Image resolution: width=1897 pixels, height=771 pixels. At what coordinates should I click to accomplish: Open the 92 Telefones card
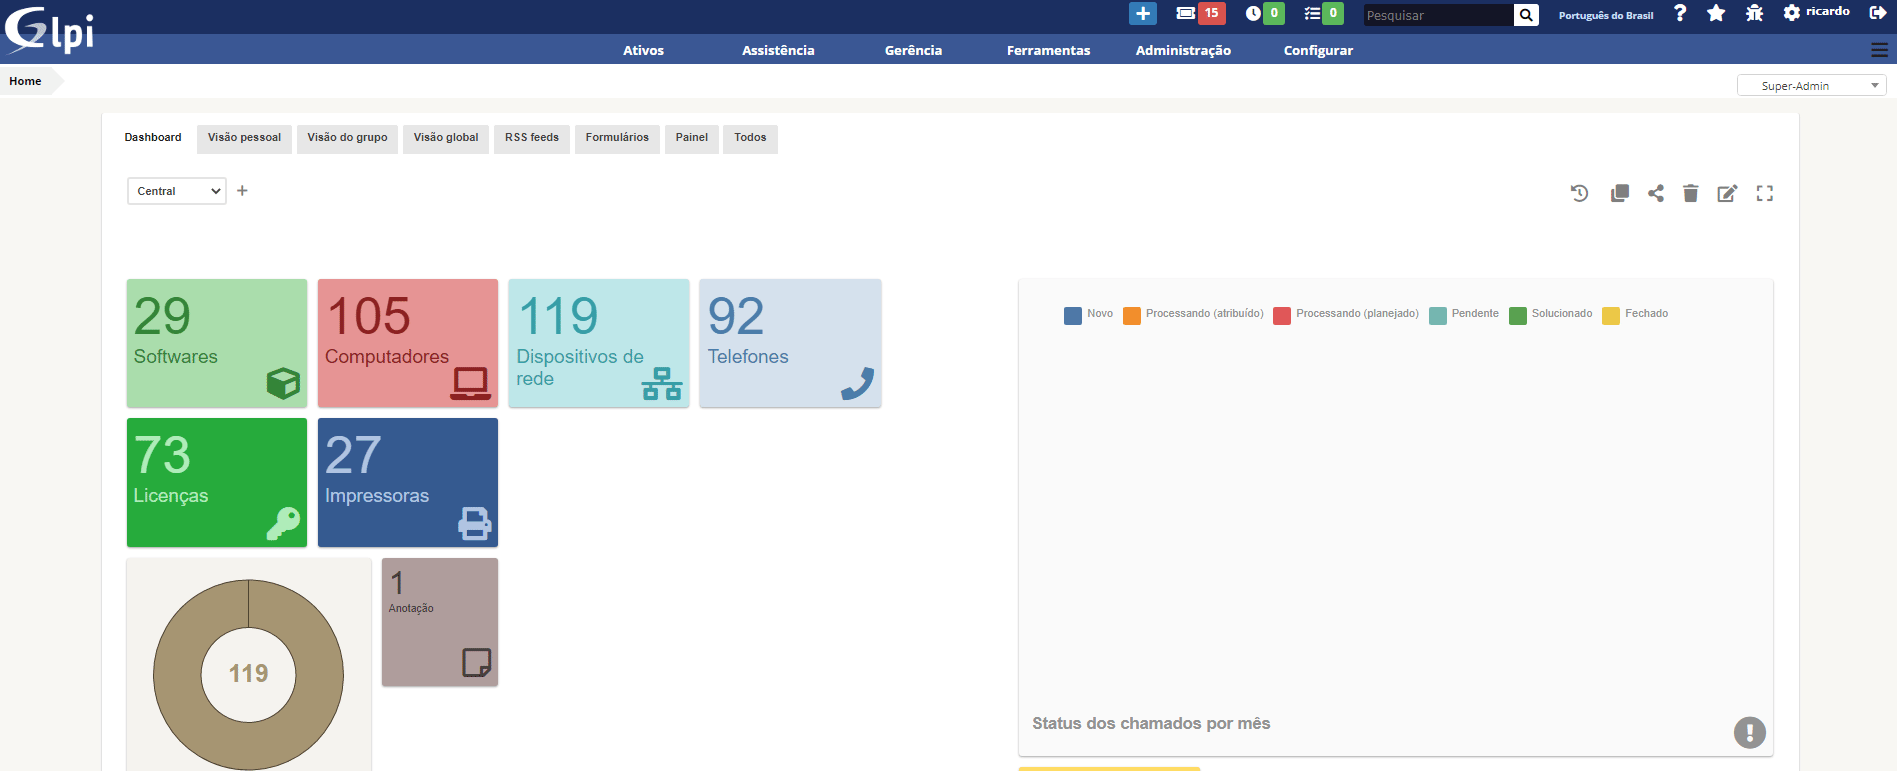tap(790, 343)
